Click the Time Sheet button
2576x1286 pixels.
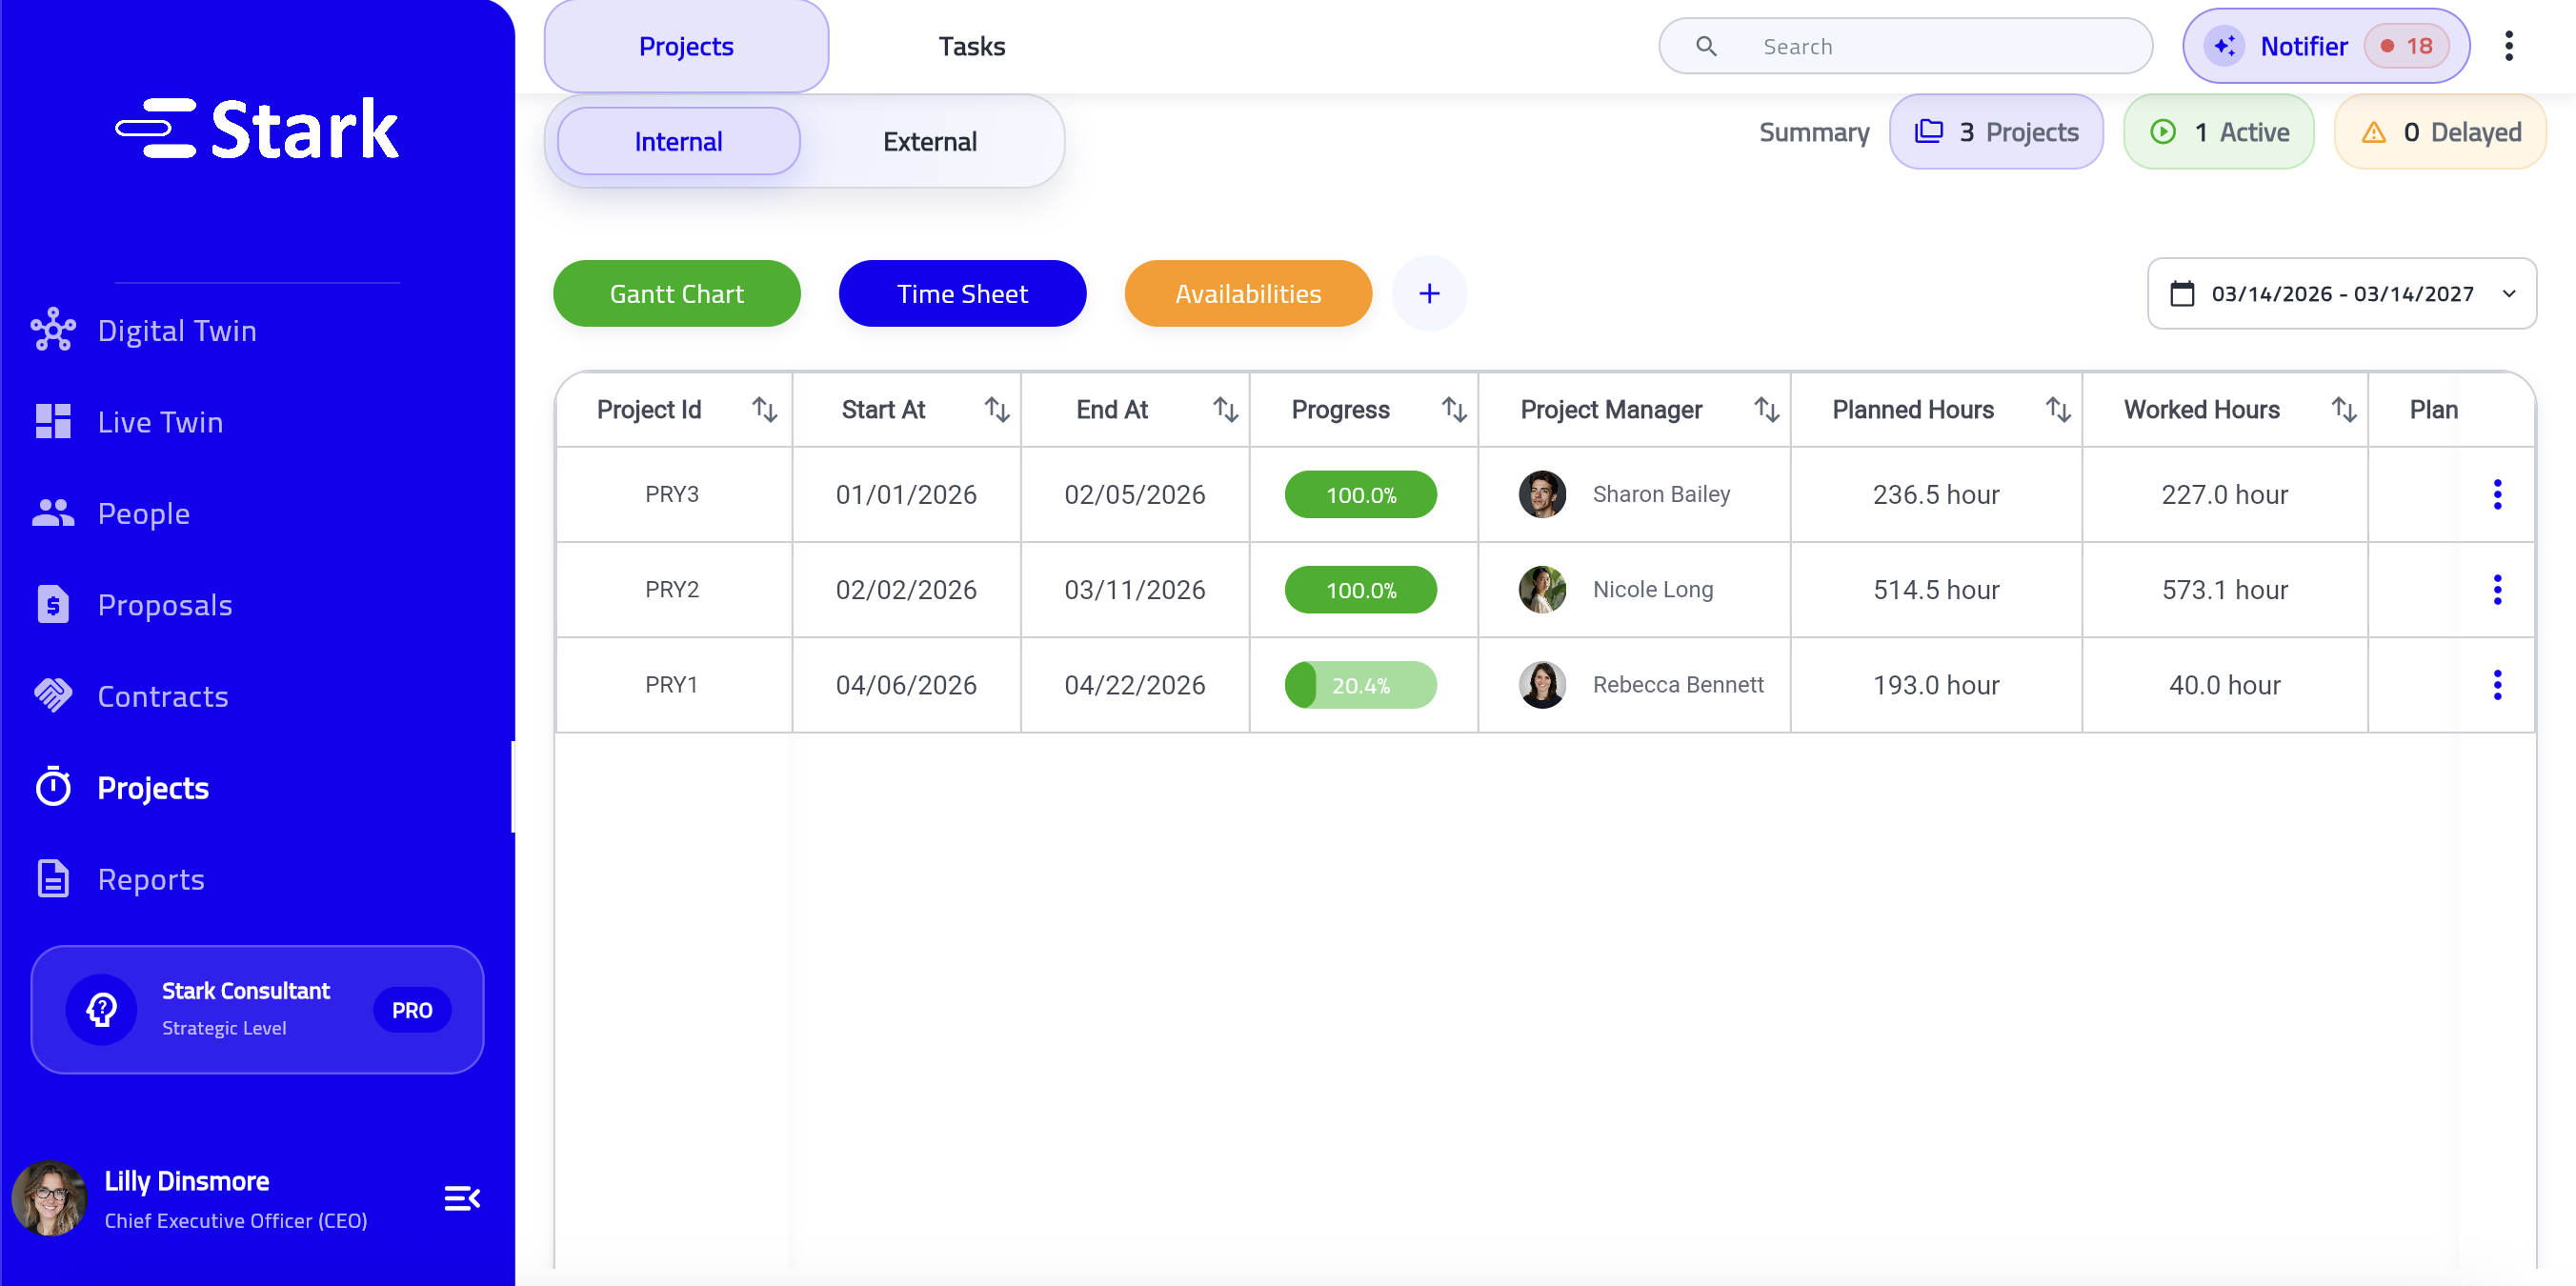point(962,294)
